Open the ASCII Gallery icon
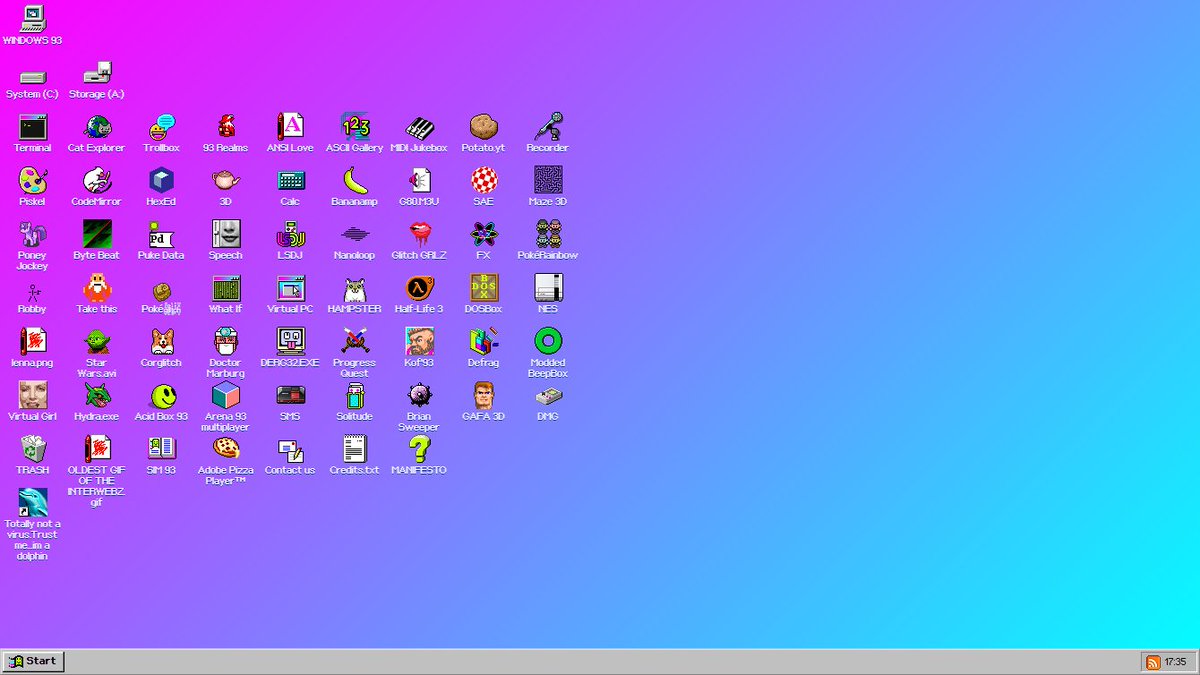This screenshot has width=1200, height=675. pos(355,127)
